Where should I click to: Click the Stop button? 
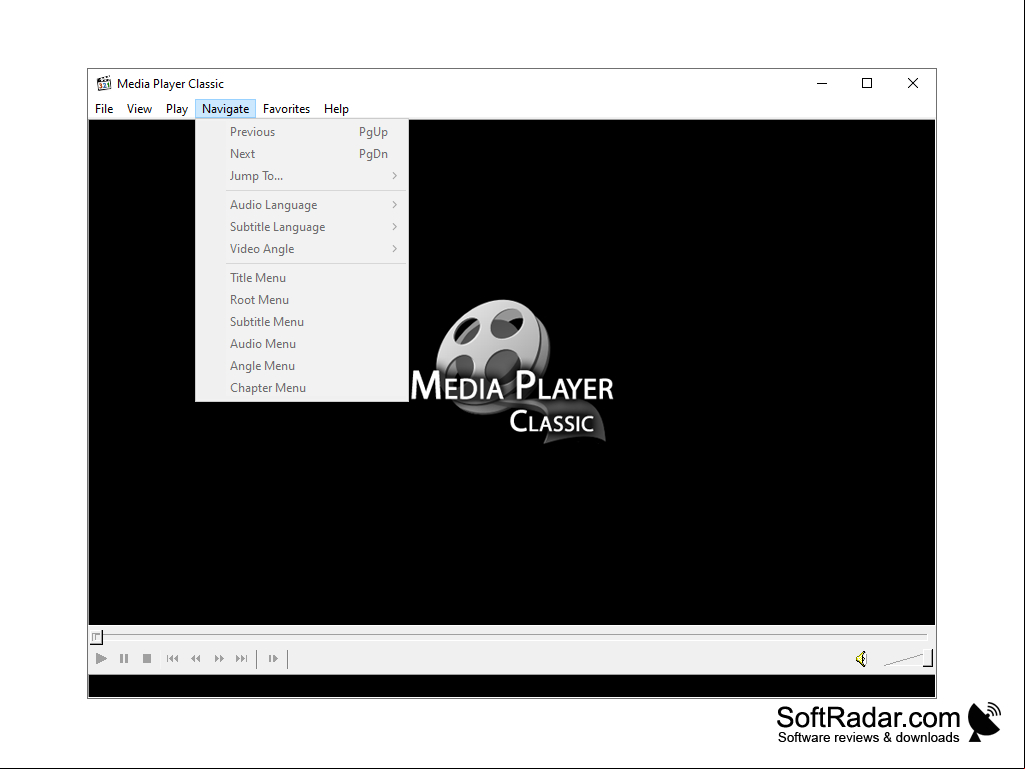click(x=147, y=658)
